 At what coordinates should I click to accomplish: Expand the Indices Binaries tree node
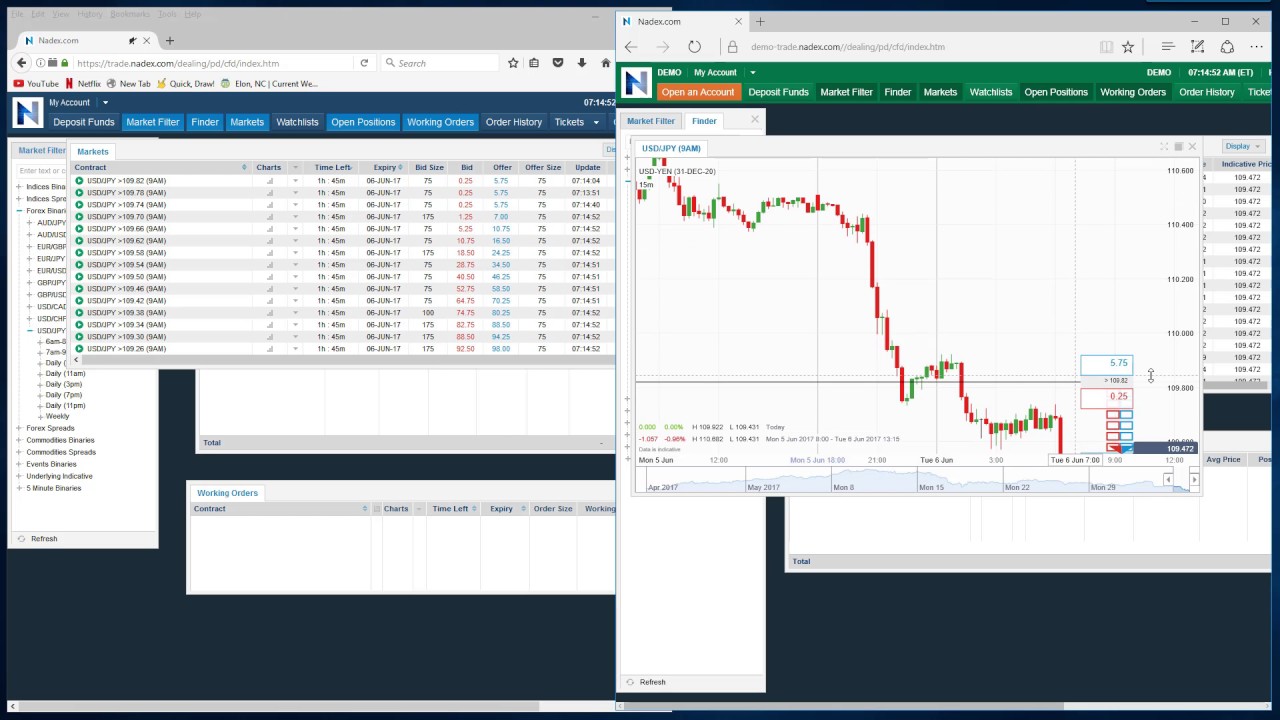point(19,187)
